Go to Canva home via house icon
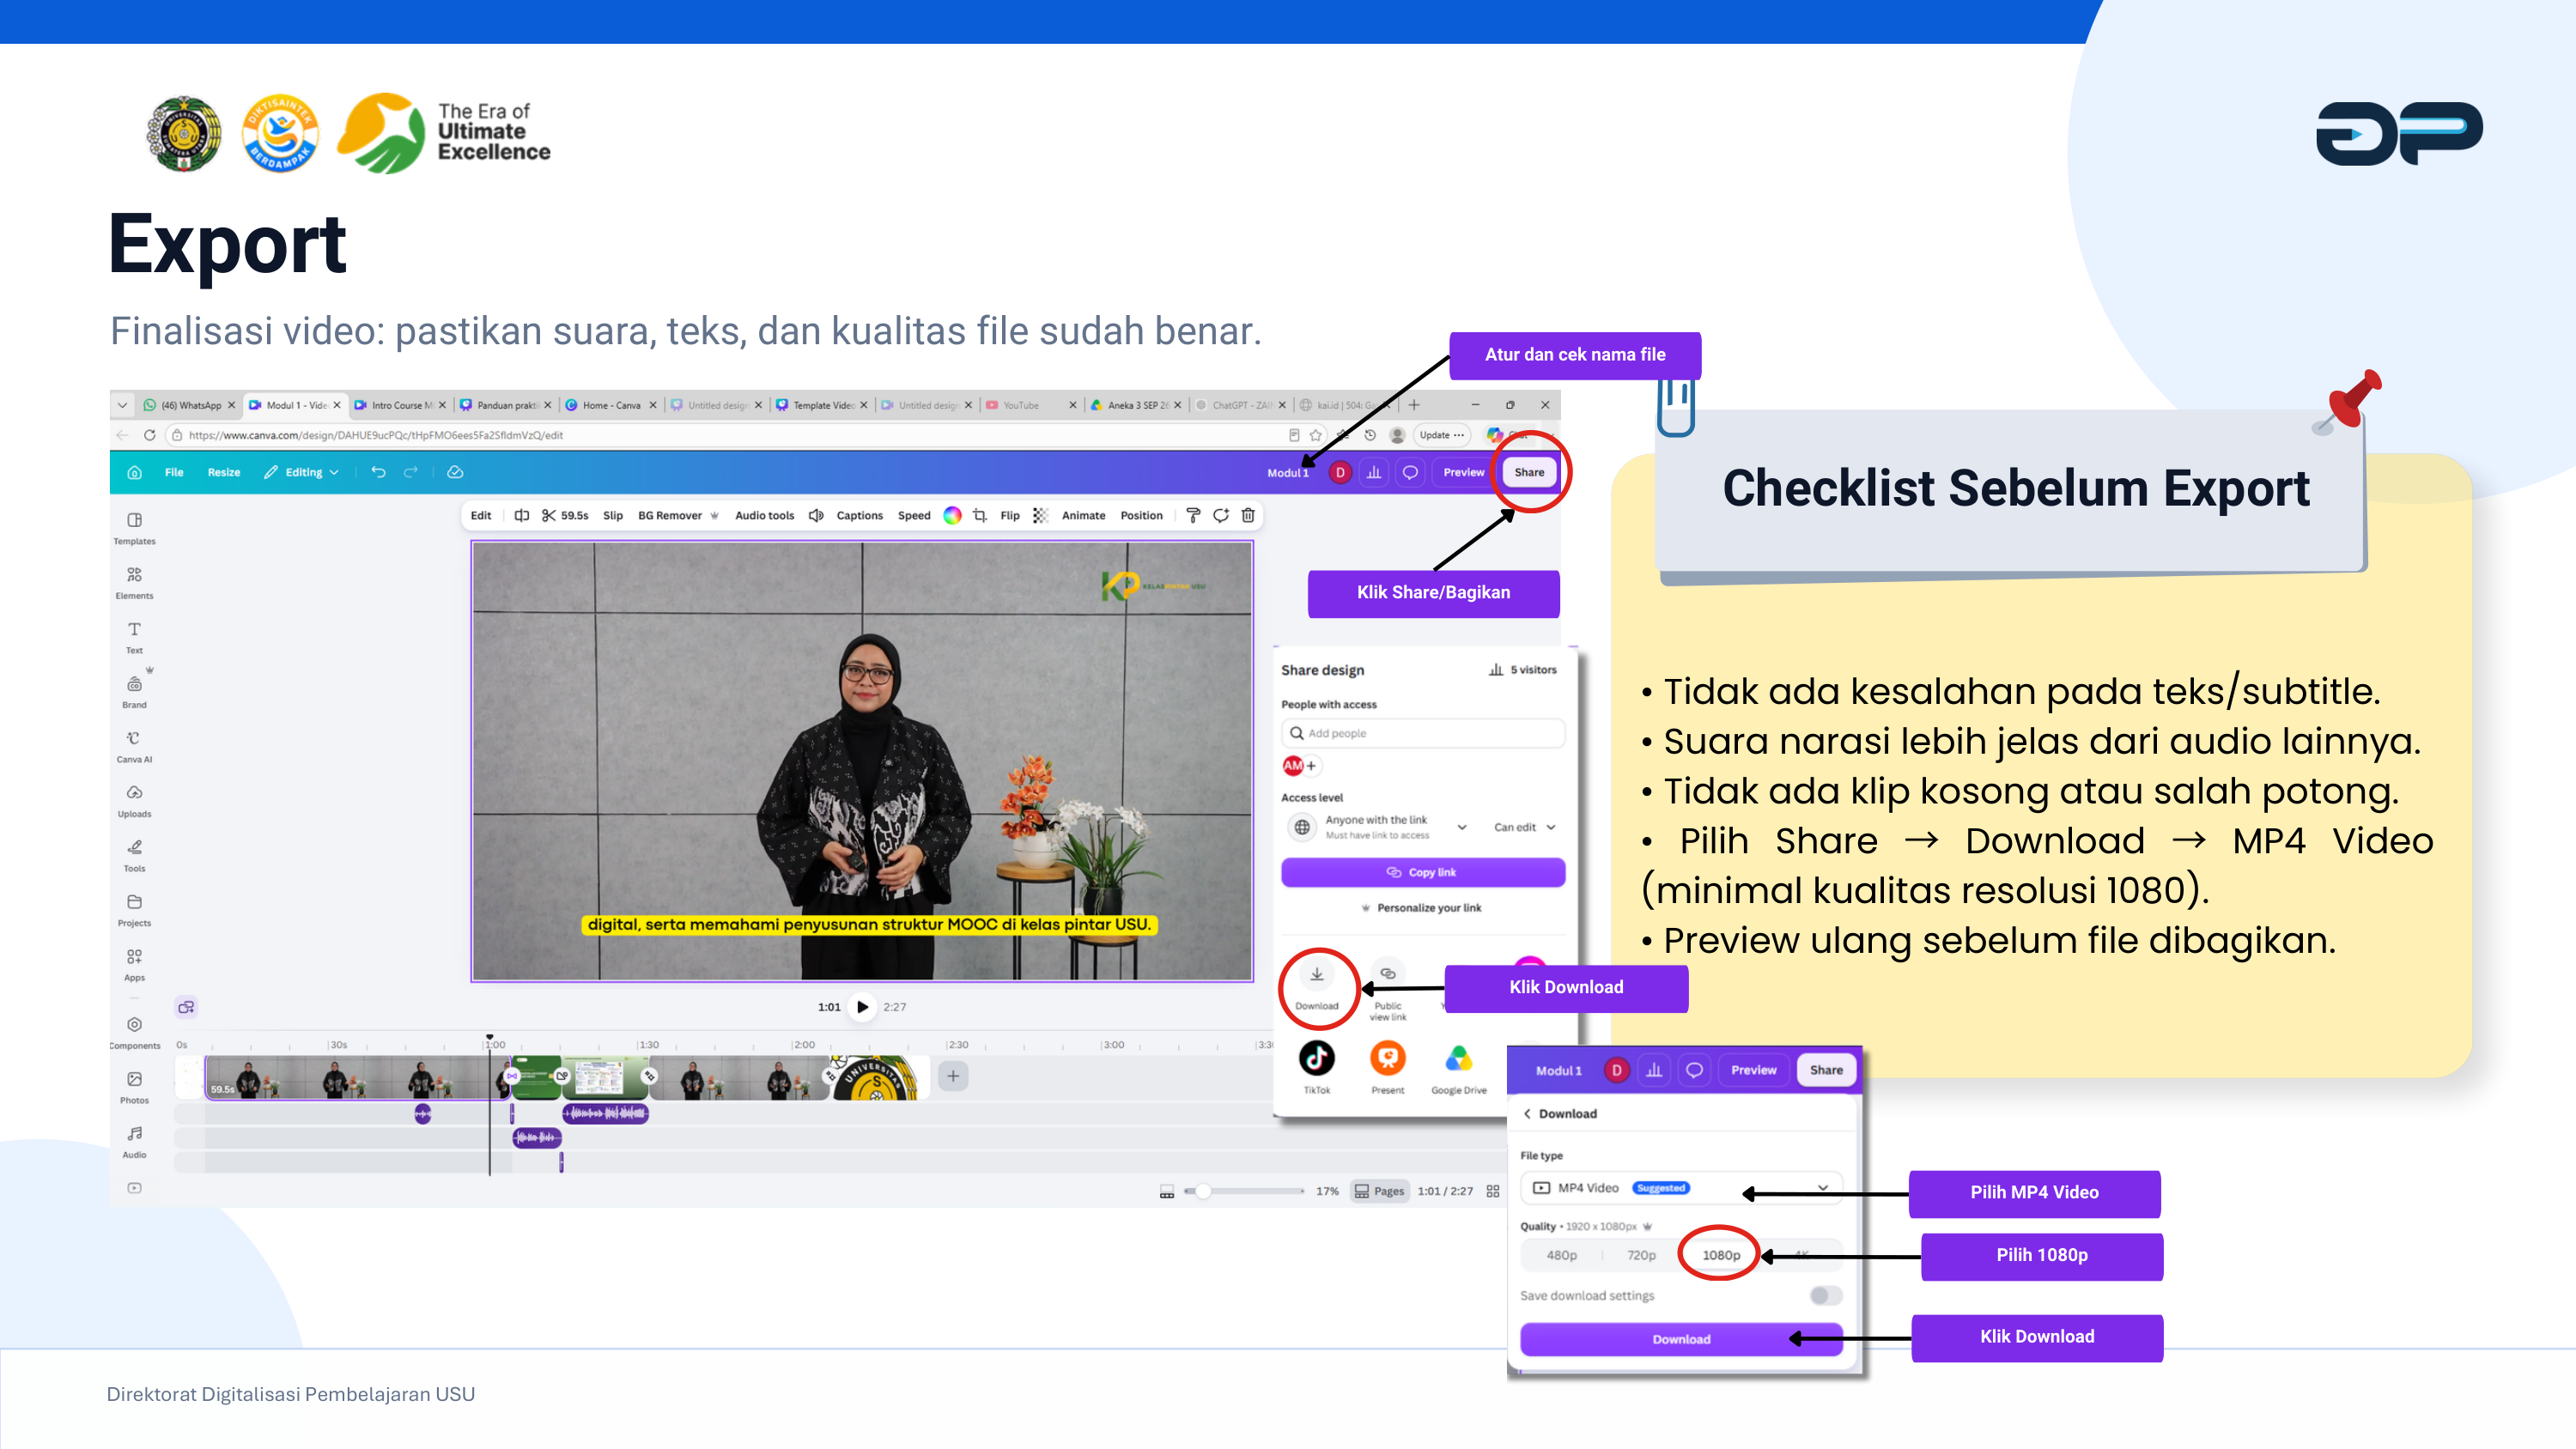 point(135,472)
